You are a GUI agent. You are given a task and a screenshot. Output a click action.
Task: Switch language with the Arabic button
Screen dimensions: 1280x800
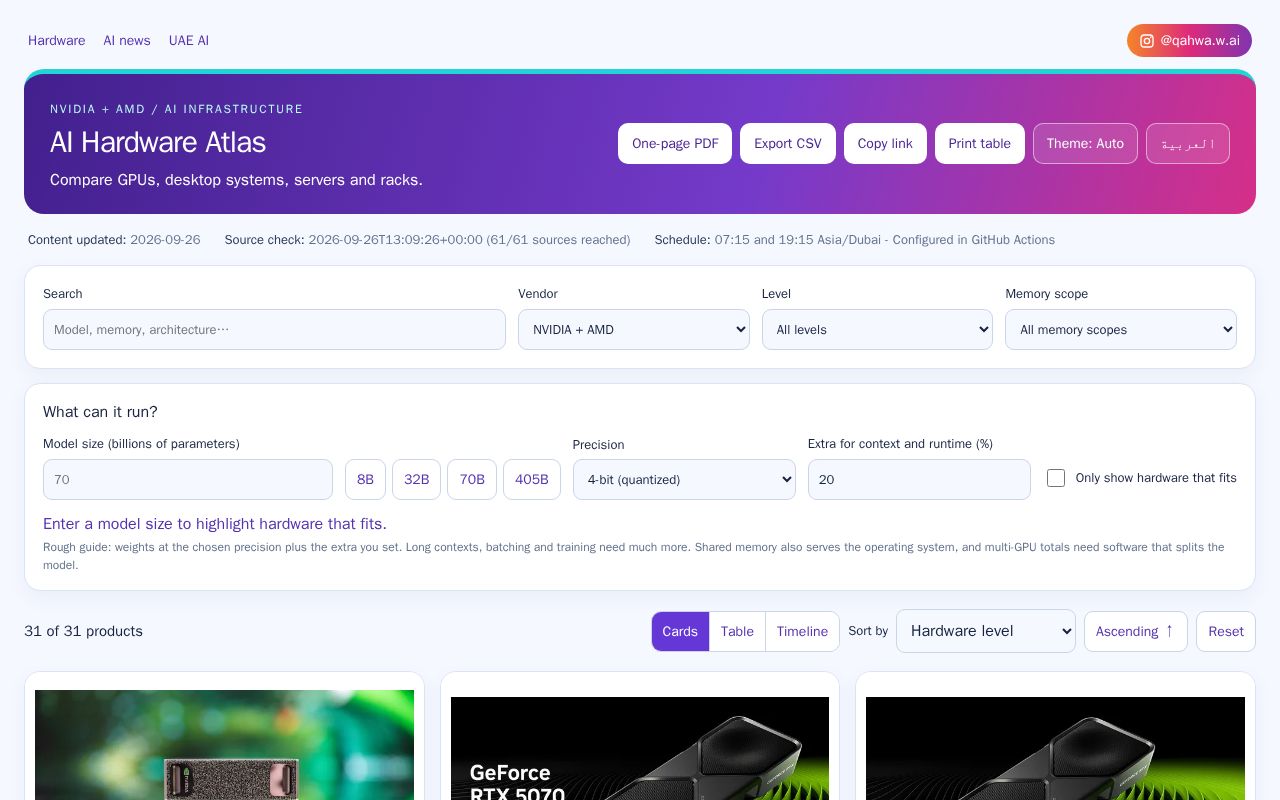1188,143
